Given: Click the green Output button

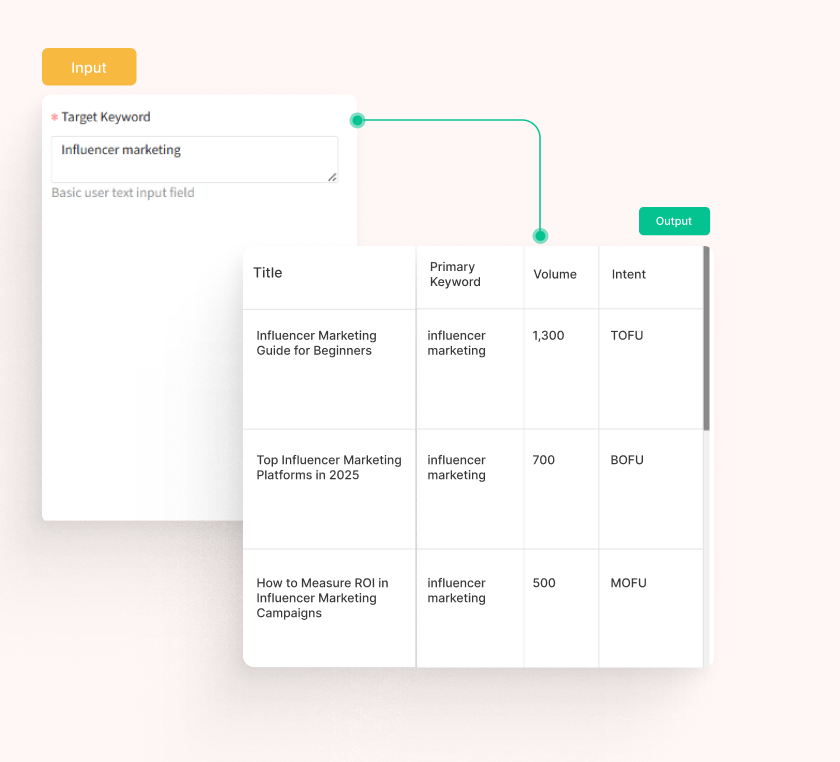Looking at the screenshot, I should click(x=674, y=221).
